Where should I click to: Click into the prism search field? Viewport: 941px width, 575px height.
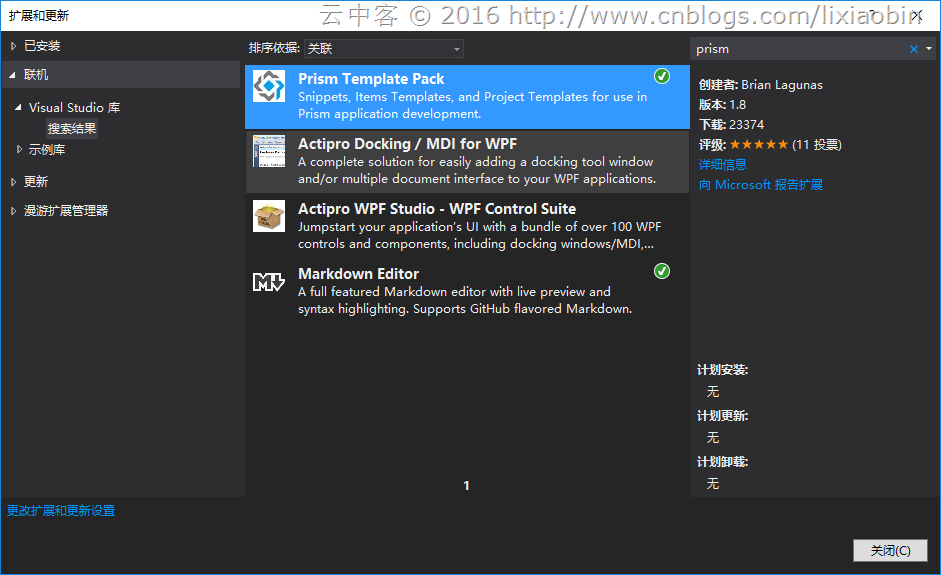pyautogui.click(x=798, y=49)
